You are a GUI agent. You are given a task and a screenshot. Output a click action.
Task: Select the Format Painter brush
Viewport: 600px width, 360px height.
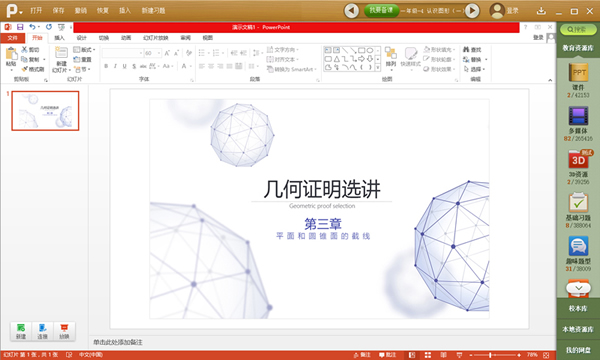click(24, 69)
